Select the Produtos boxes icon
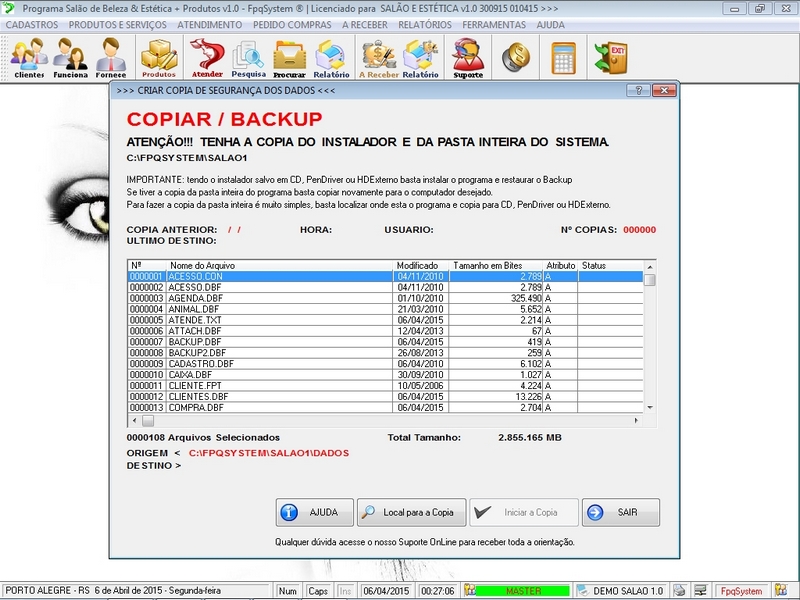Viewport: 800px width, 600px height. (x=158, y=57)
